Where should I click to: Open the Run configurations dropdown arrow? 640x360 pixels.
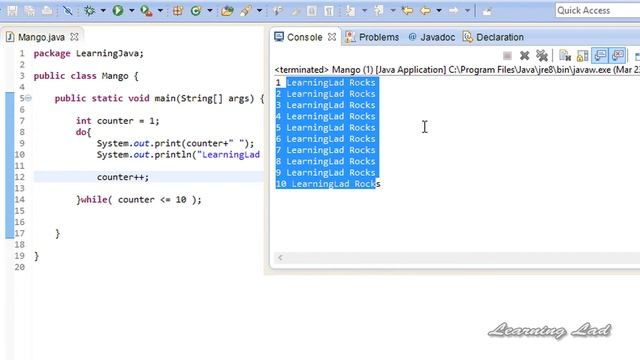(131, 11)
